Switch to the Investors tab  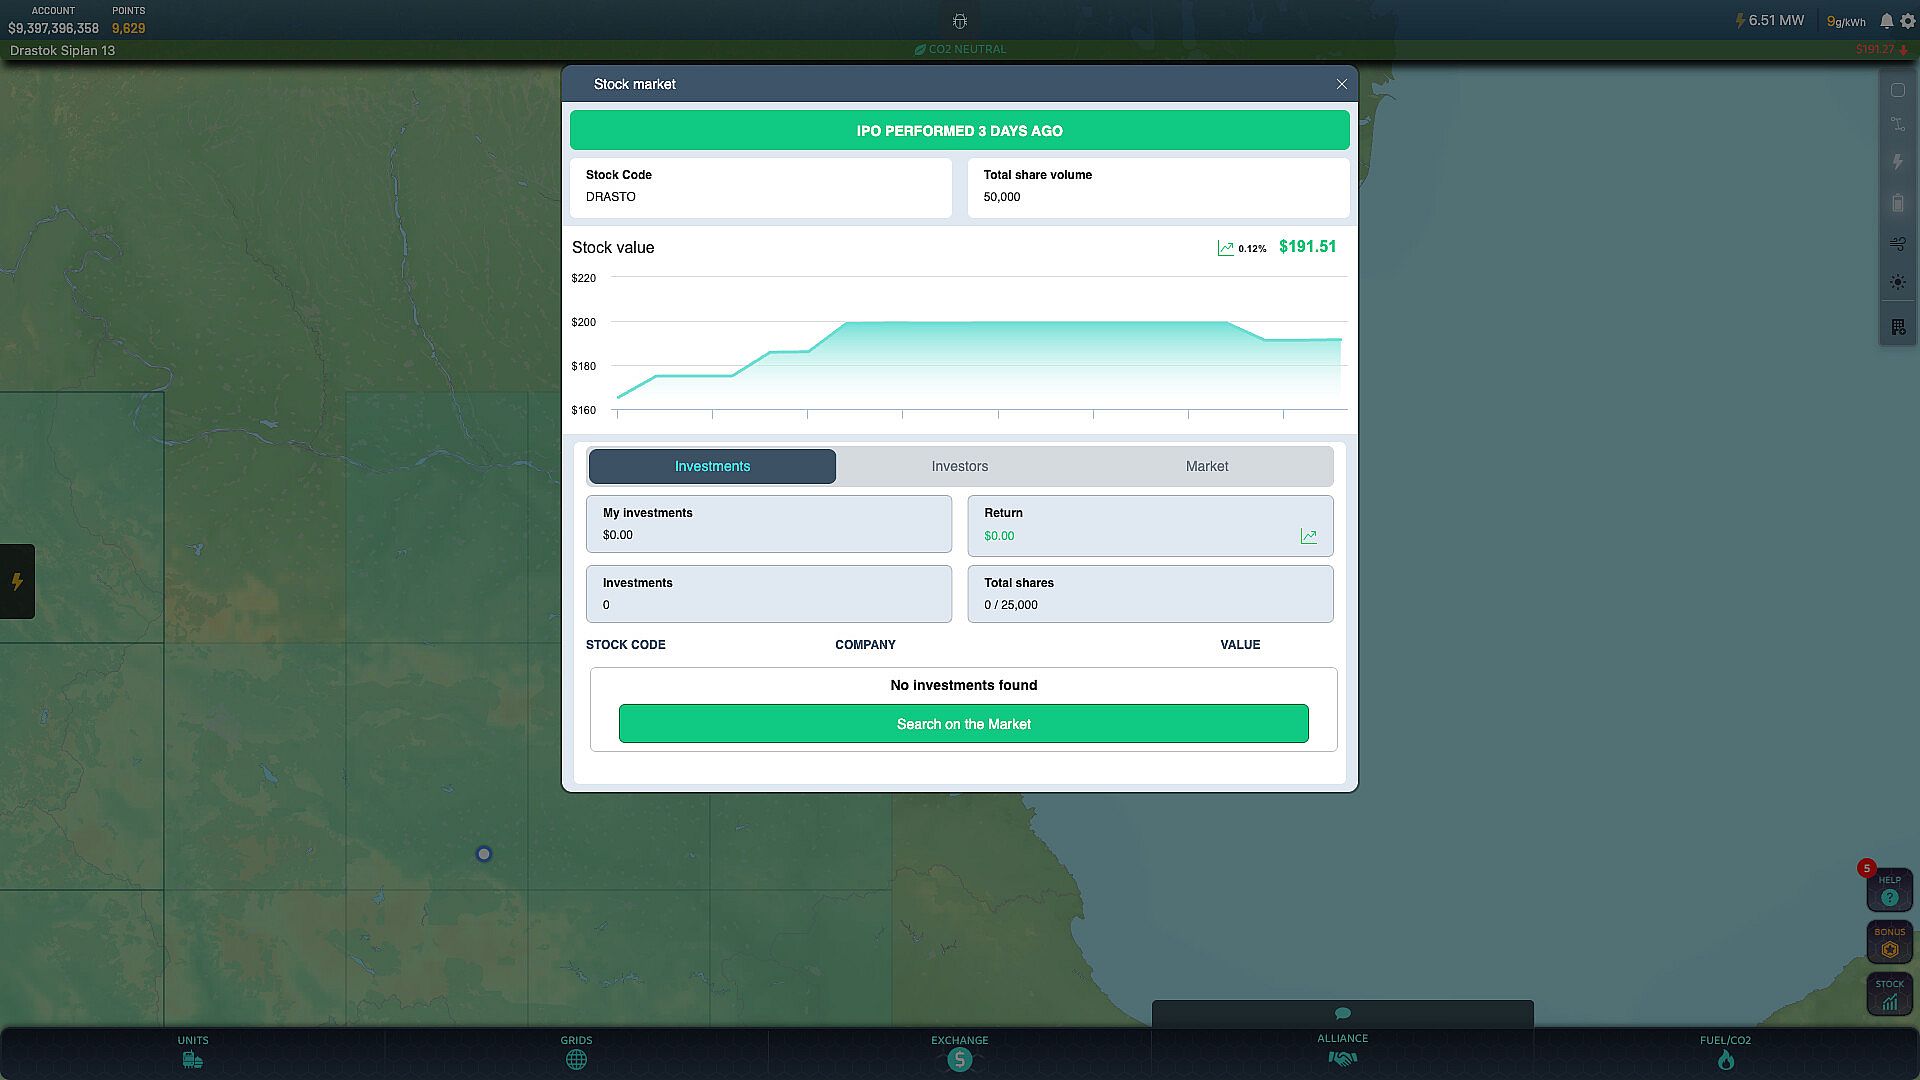point(959,467)
